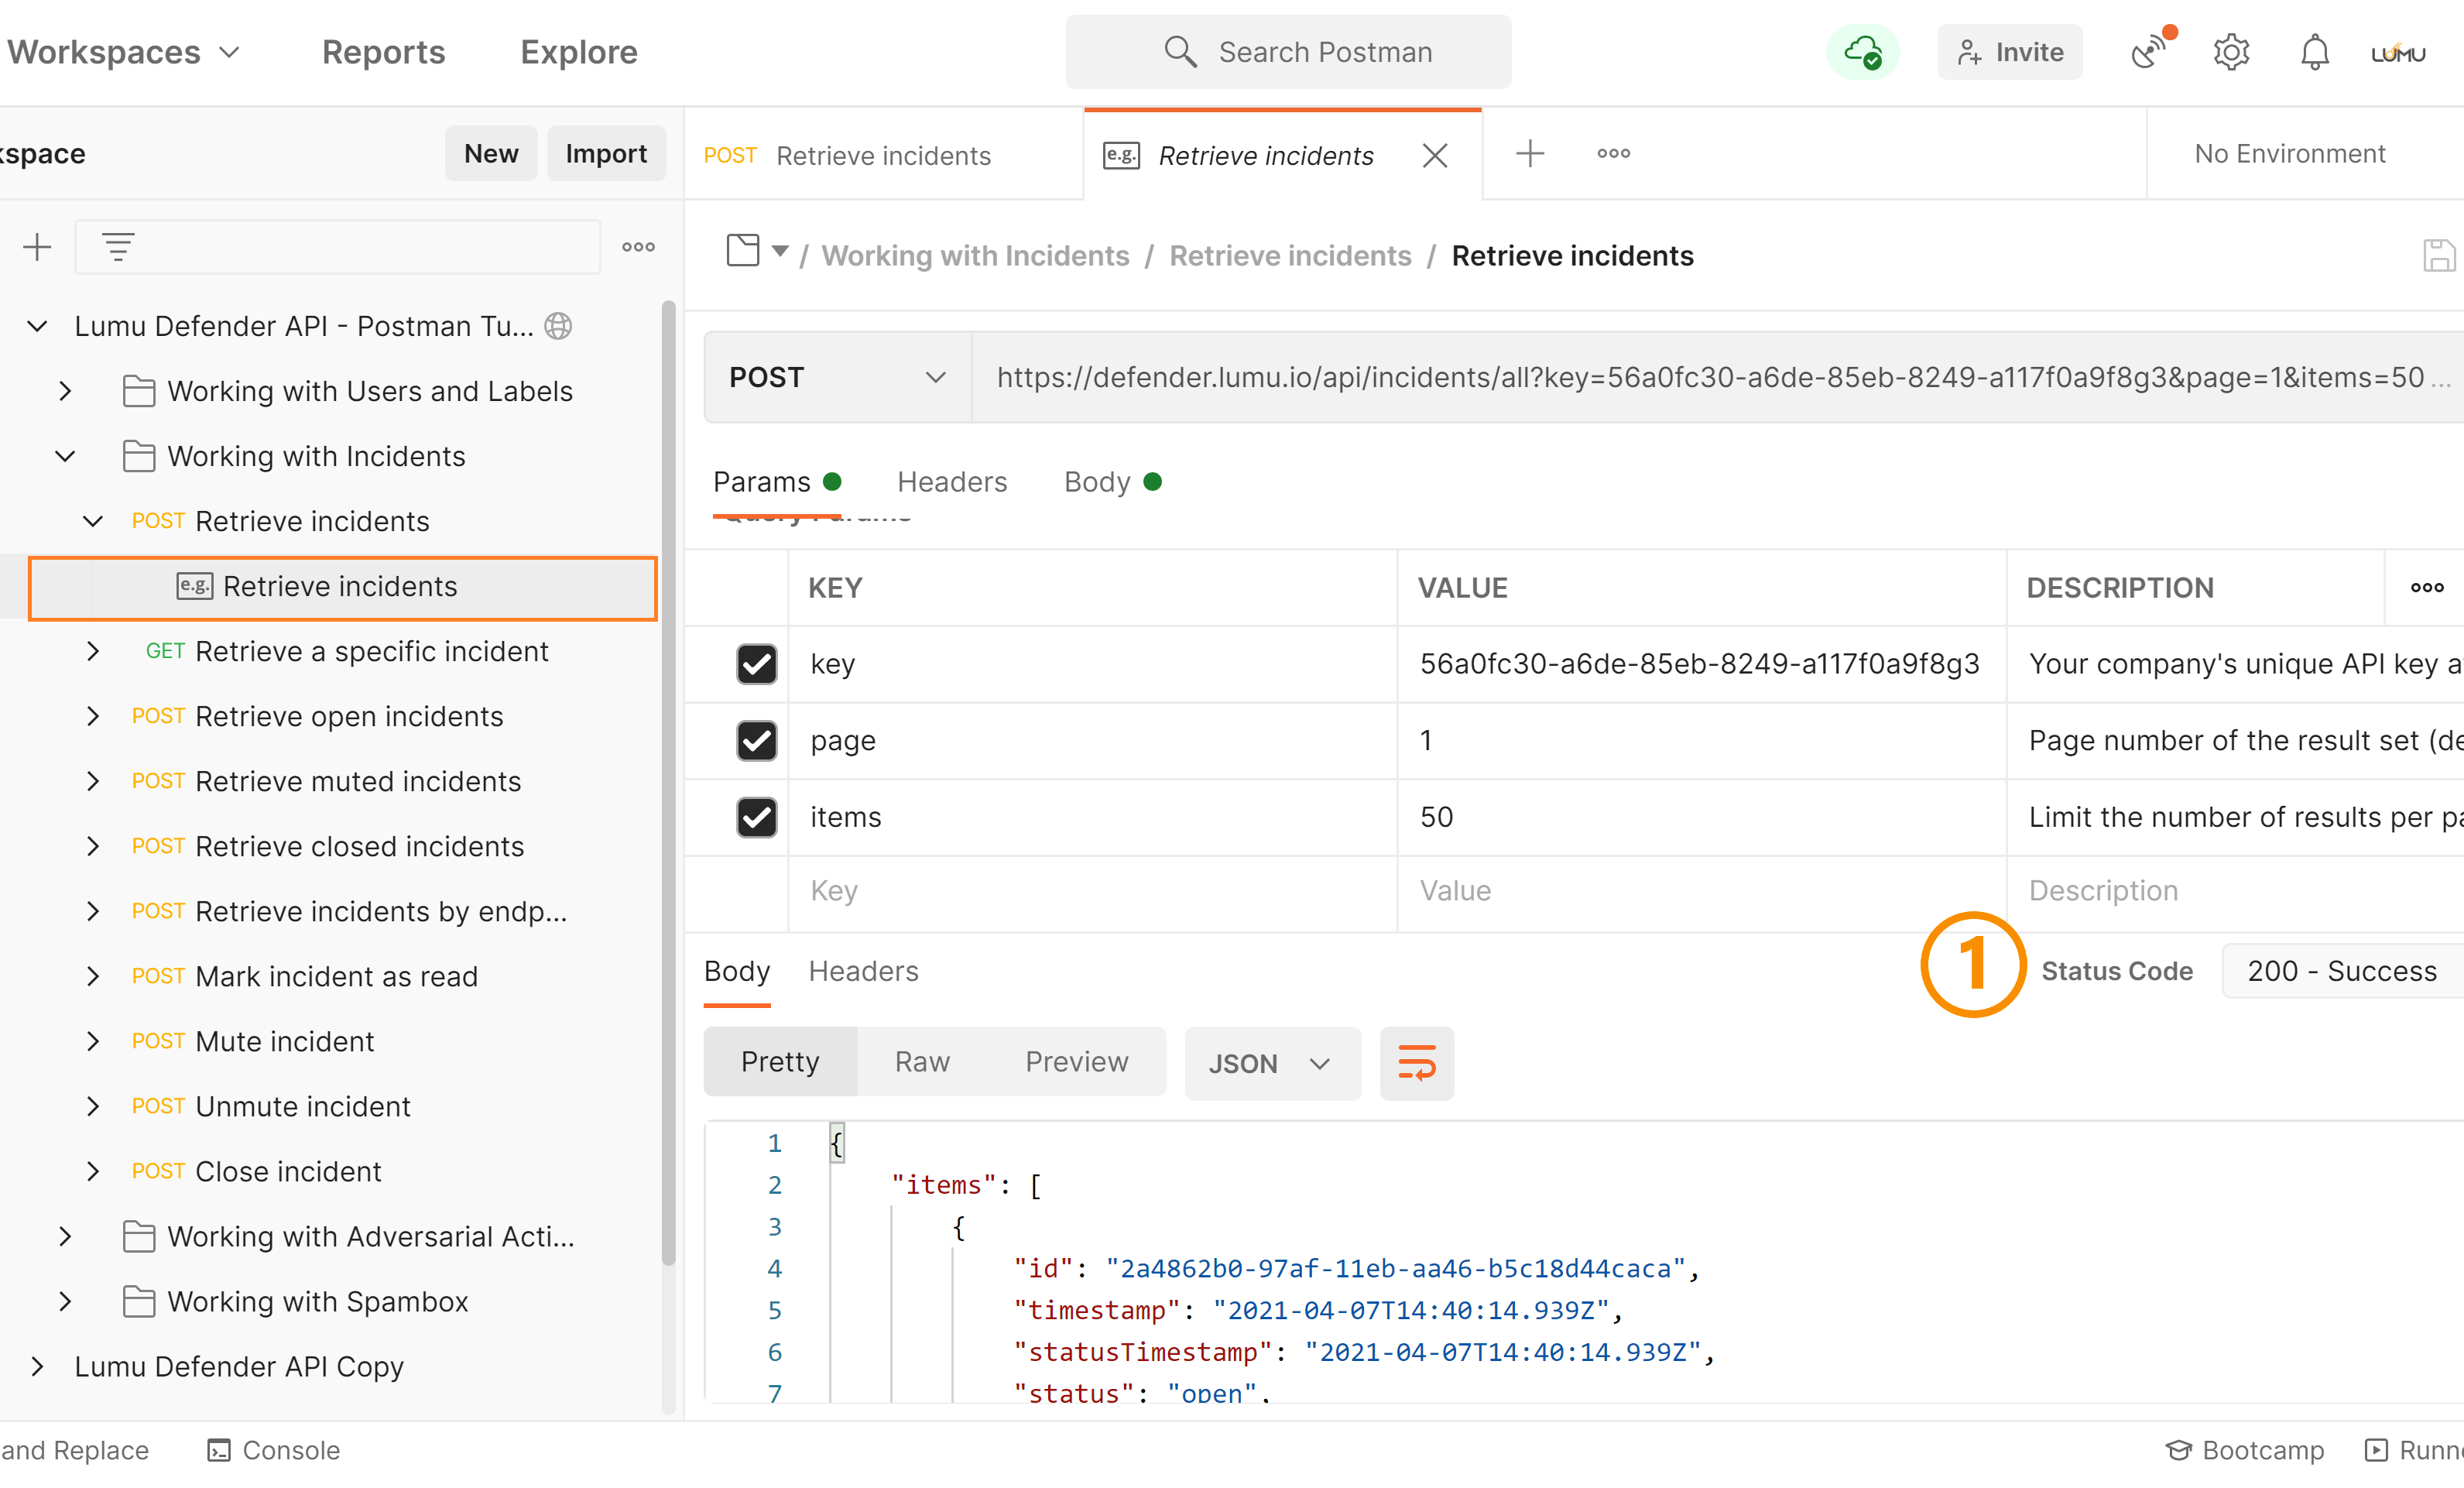Uncheck the items query parameter

pyautogui.click(x=757, y=817)
